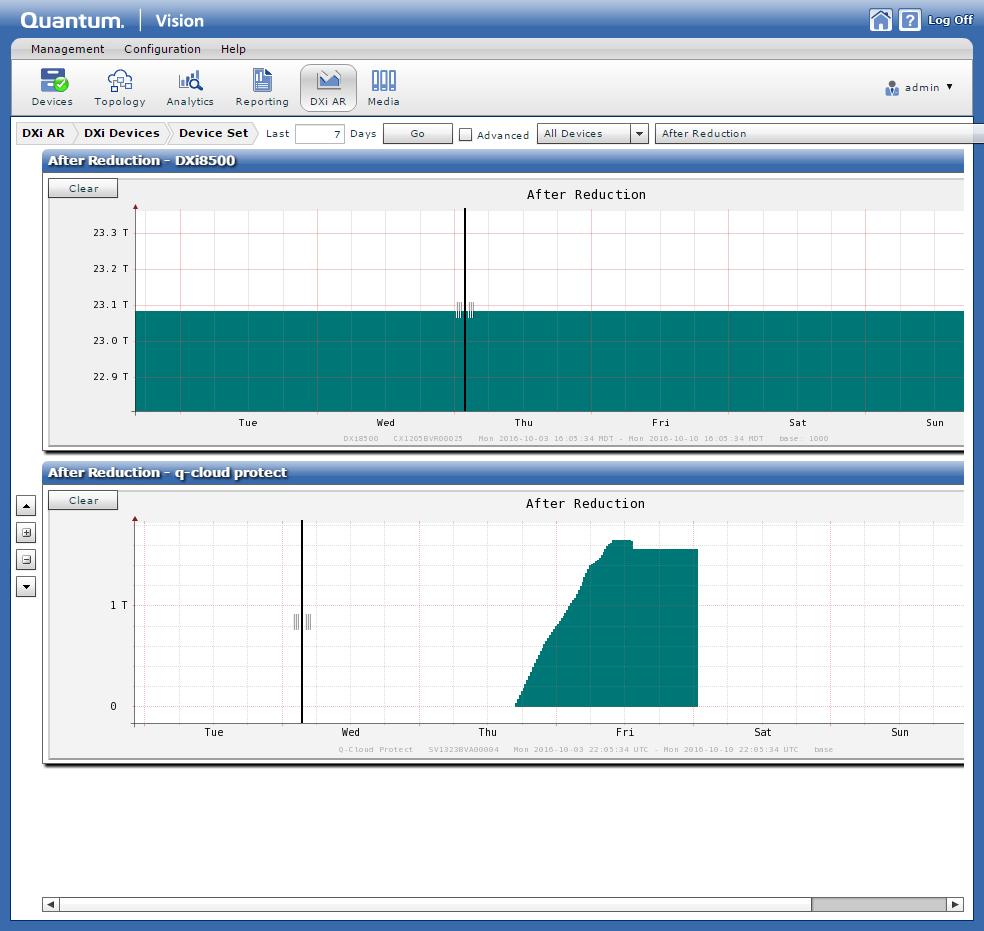Click Clear in q-cloud protect graph
Screen dimensions: 984x931
pos(83,500)
